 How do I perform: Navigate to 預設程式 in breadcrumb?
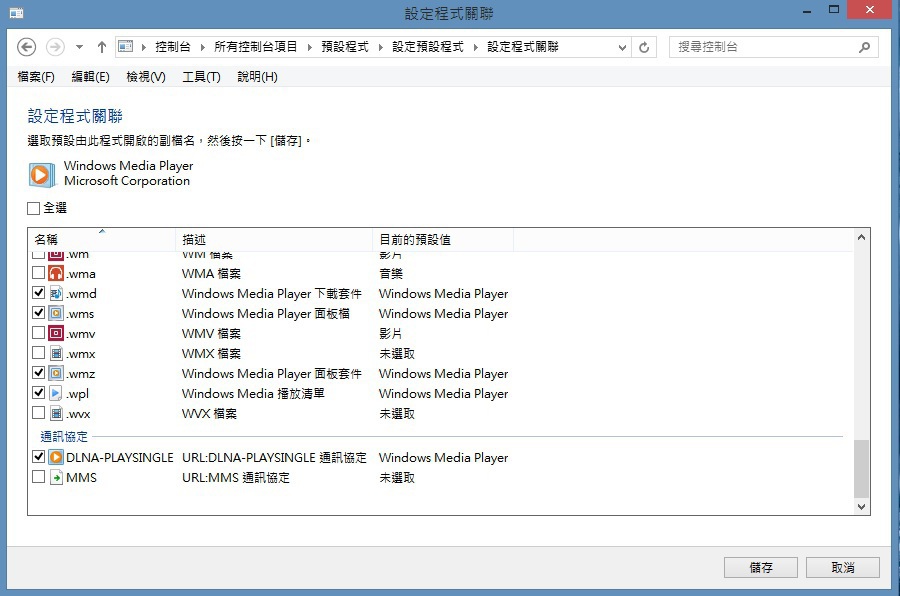tap(345, 47)
